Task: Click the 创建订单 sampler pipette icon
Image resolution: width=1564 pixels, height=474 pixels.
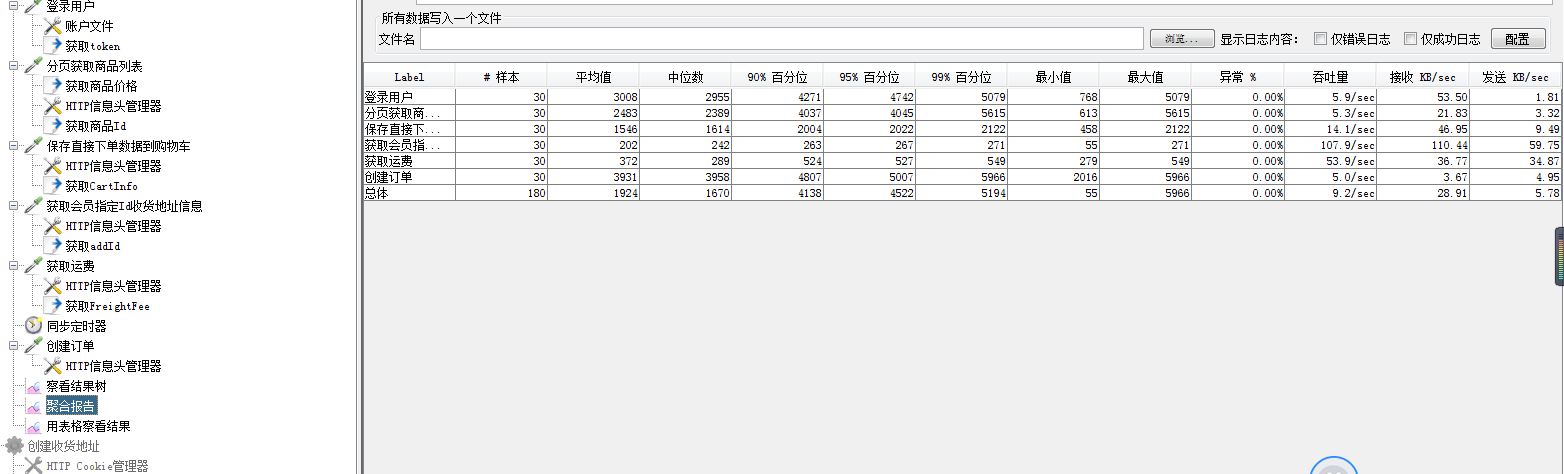Action: 34,346
